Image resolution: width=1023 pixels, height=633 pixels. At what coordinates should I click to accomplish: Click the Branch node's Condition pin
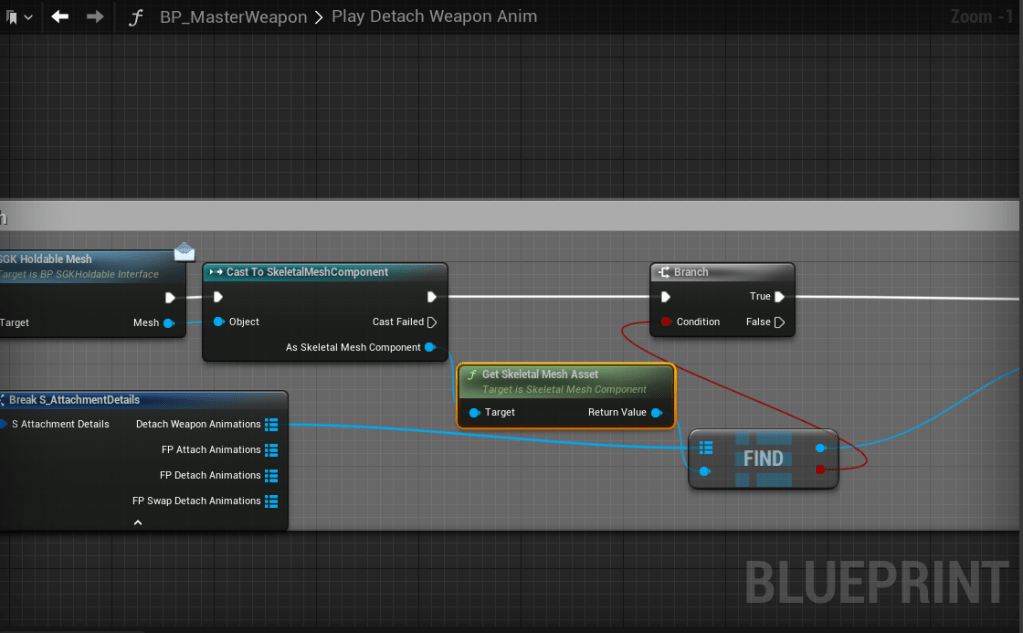[666, 322]
